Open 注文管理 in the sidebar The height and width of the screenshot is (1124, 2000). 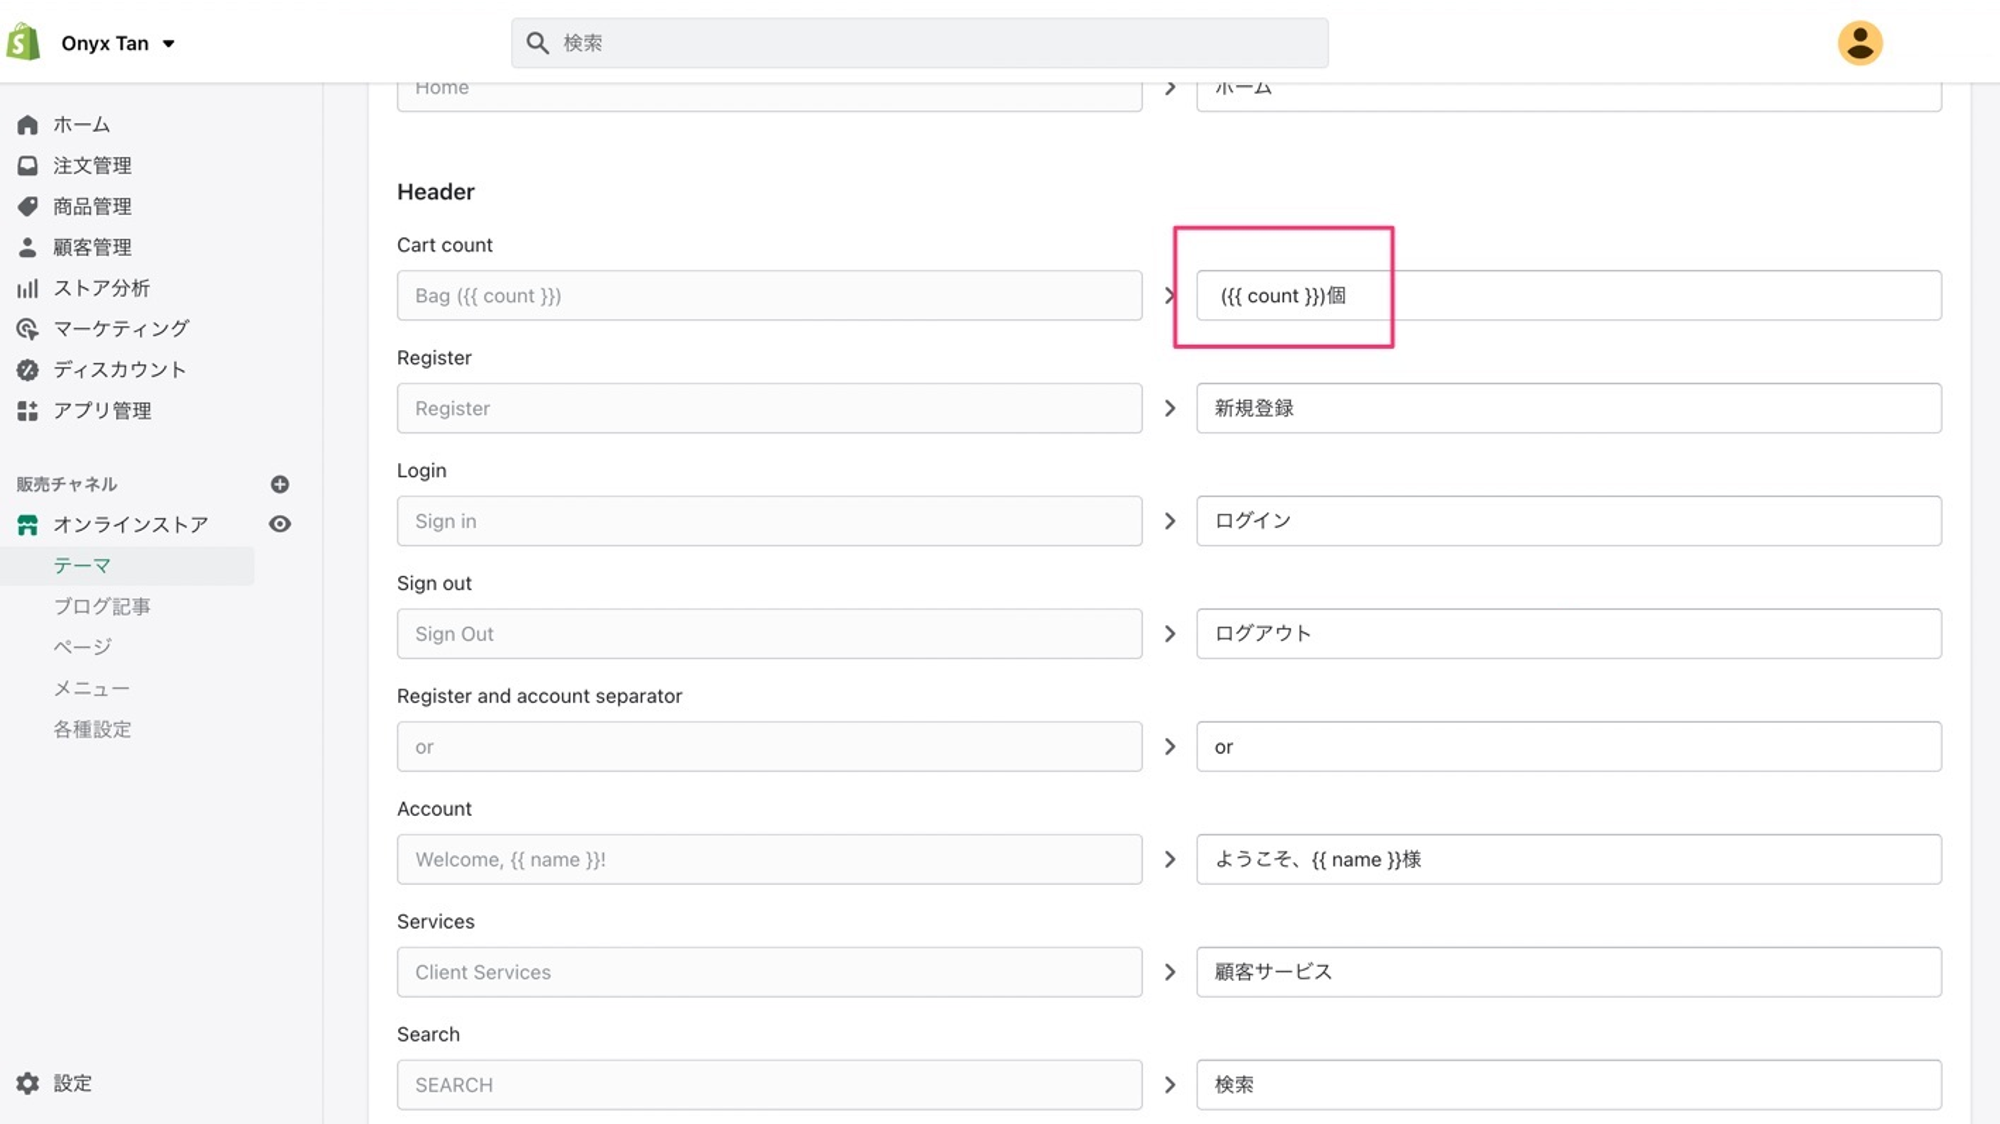pyautogui.click(x=92, y=165)
